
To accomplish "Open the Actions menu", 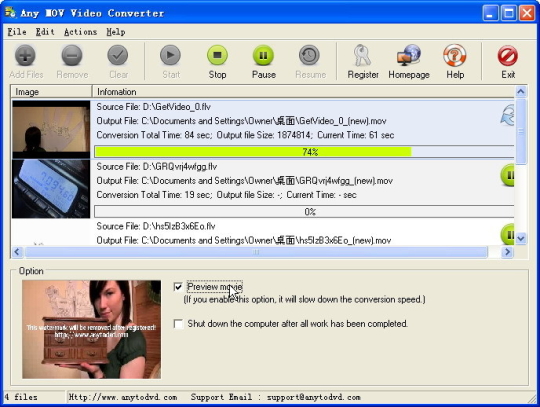I will (81, 32).
